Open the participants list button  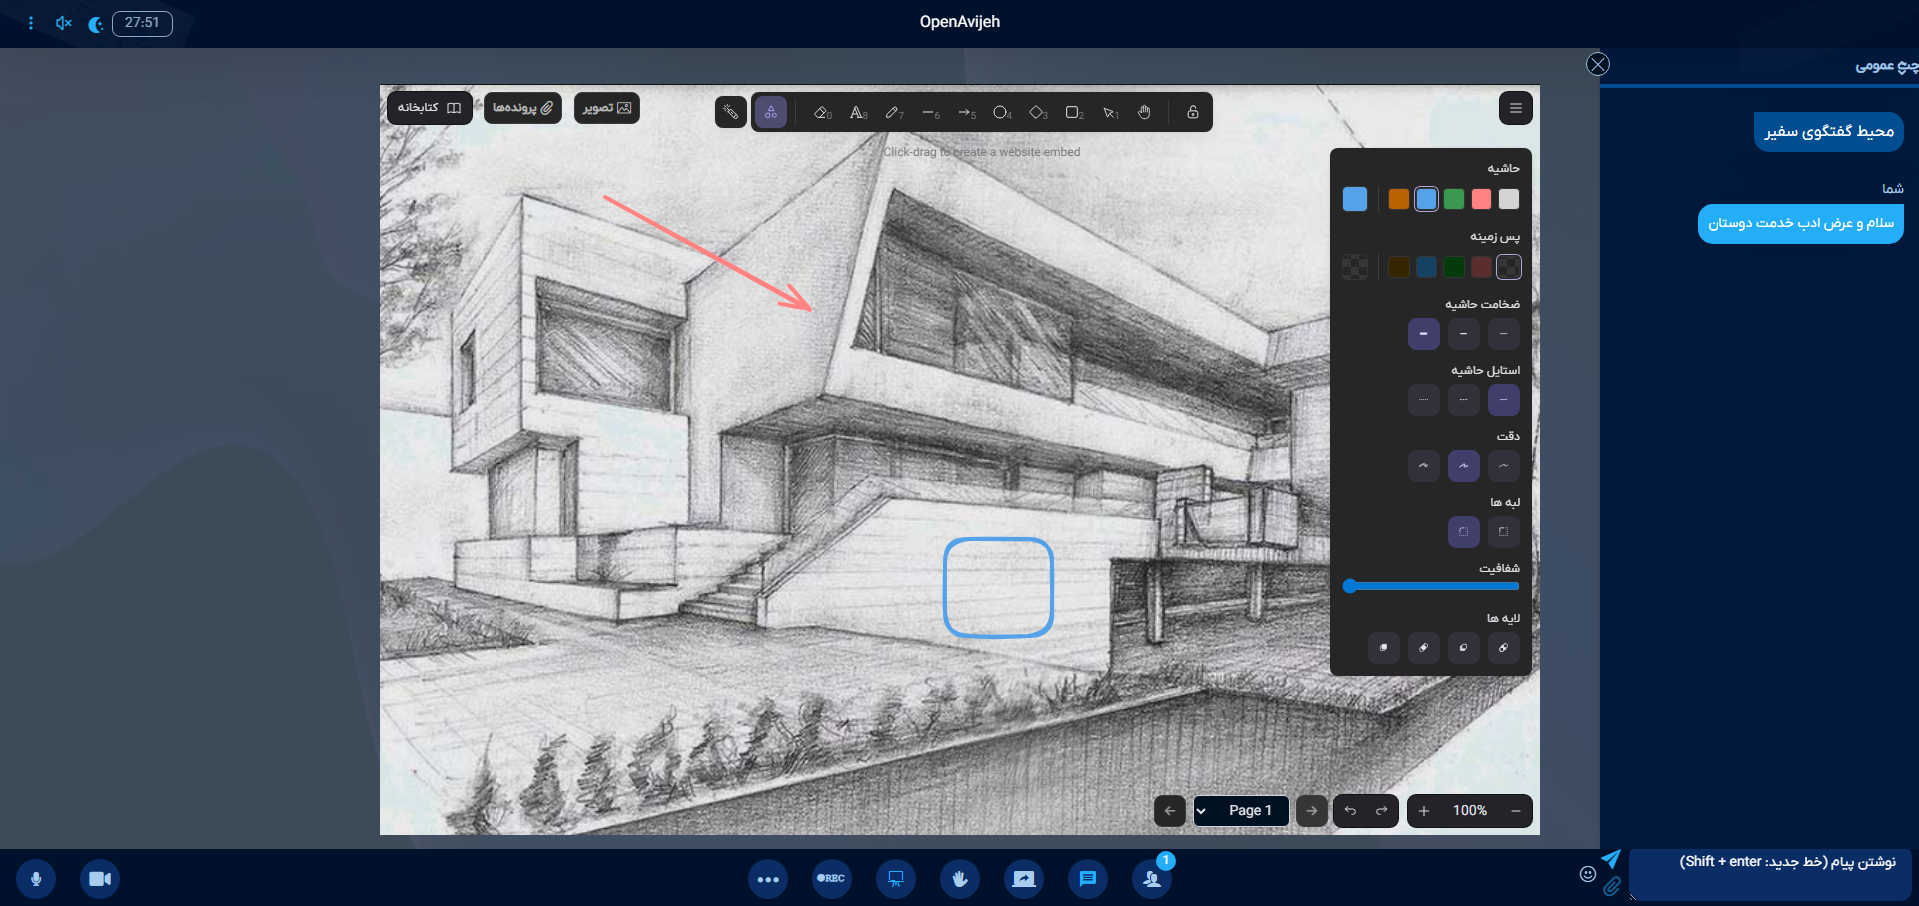[x=1152, y=879]
